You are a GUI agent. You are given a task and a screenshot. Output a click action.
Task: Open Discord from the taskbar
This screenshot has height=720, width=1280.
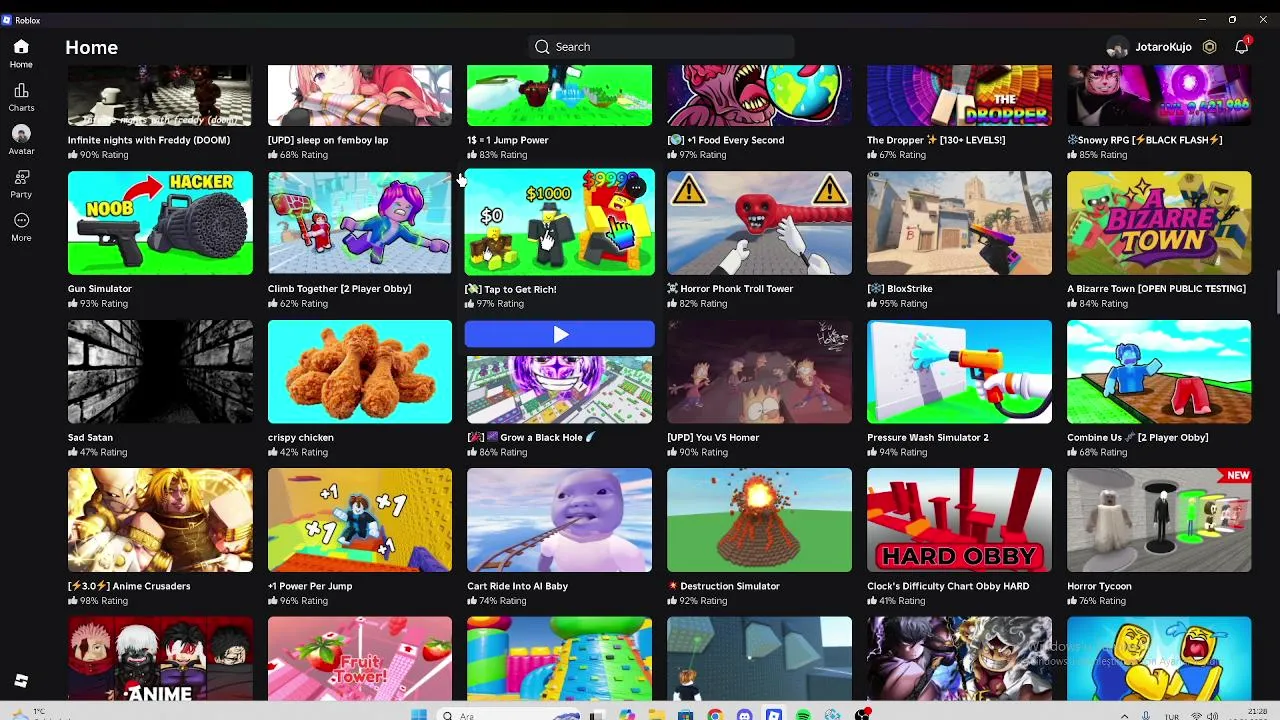(744, 715)
